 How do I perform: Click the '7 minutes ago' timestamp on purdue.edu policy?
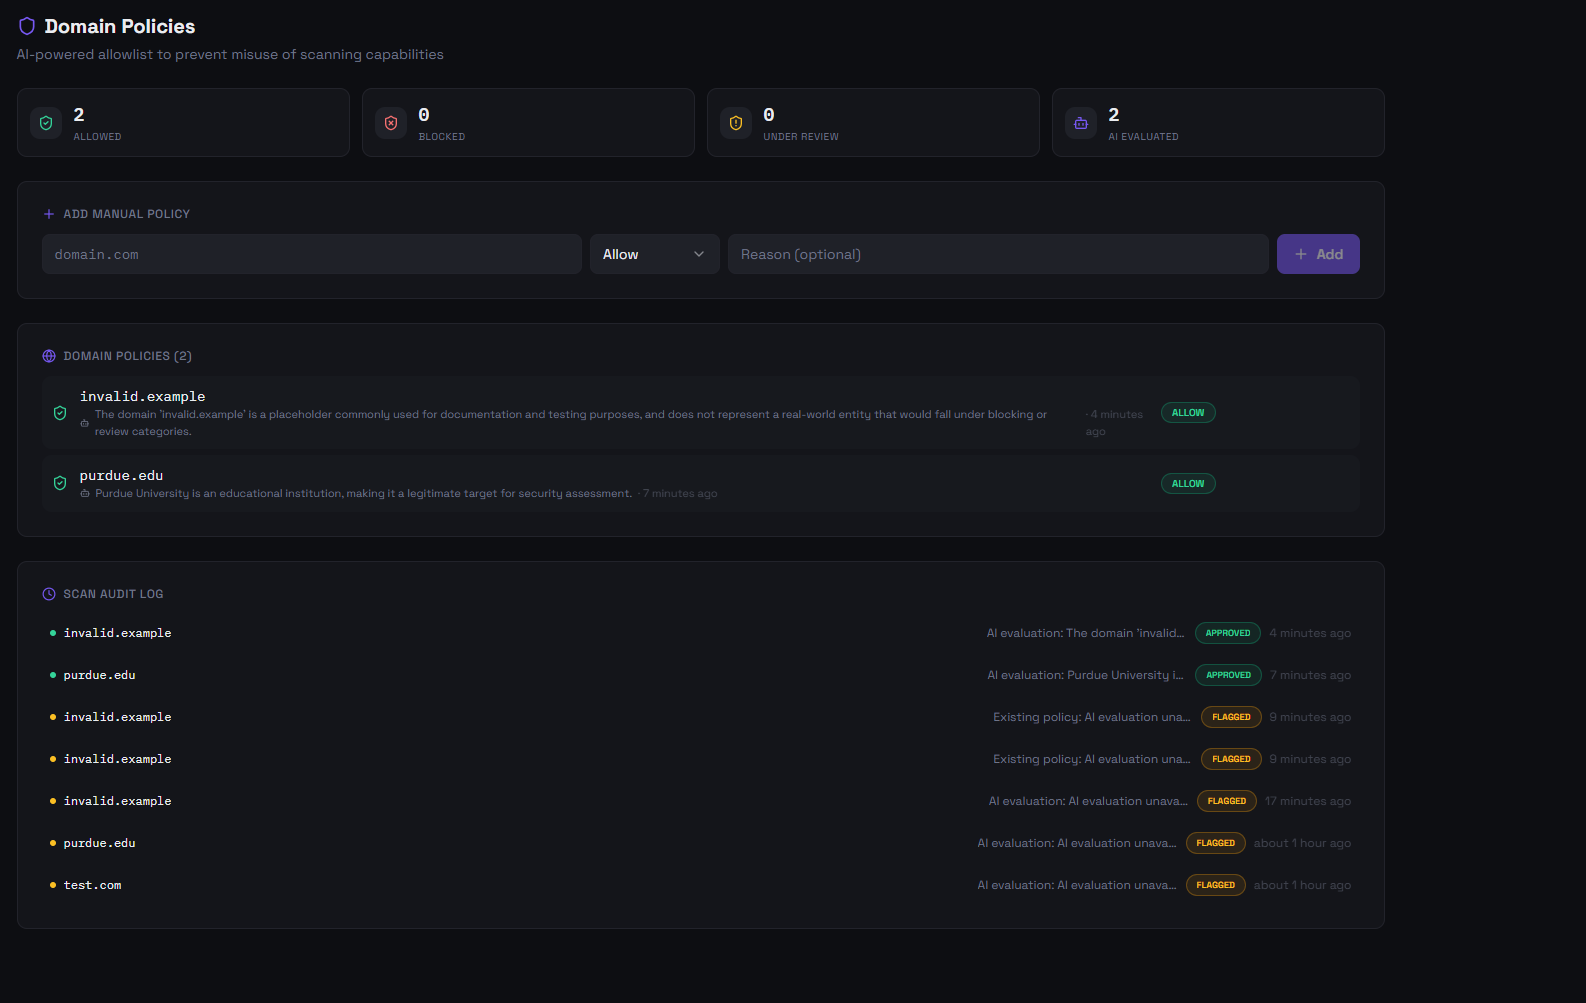point(680,494)
